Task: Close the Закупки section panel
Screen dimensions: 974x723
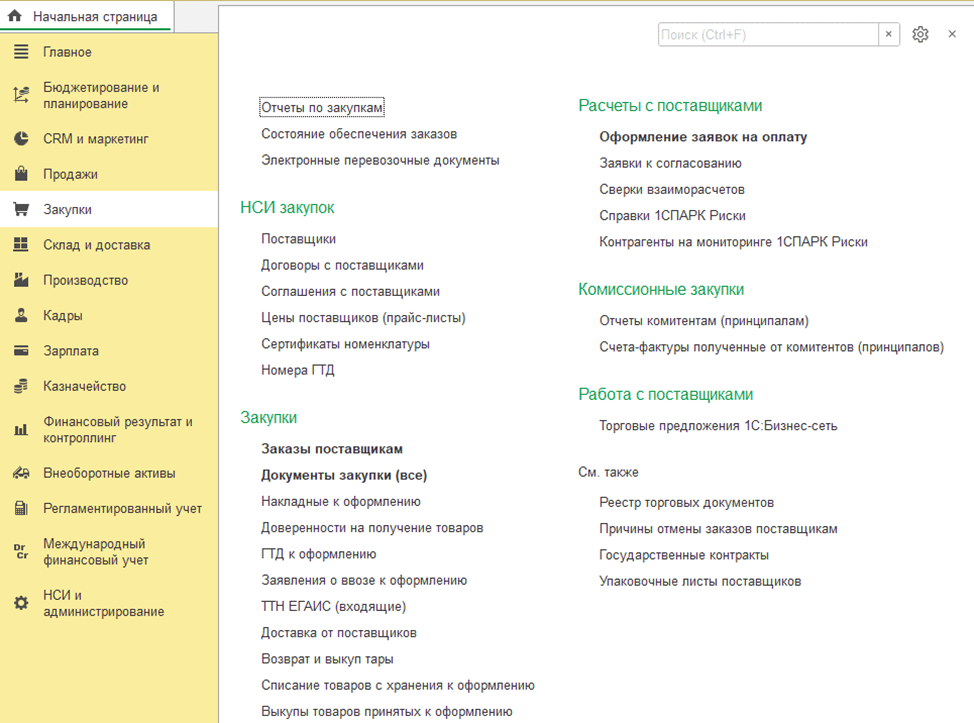Action: point(952,34)
